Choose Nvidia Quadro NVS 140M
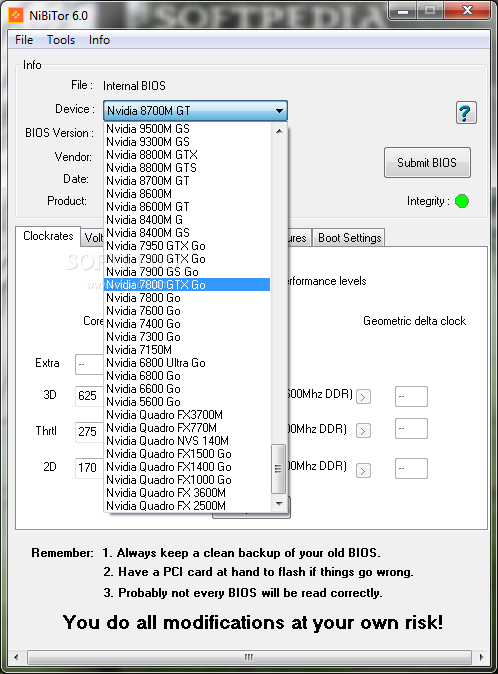This screenshot has width=498, height=674. coord(187,441)
